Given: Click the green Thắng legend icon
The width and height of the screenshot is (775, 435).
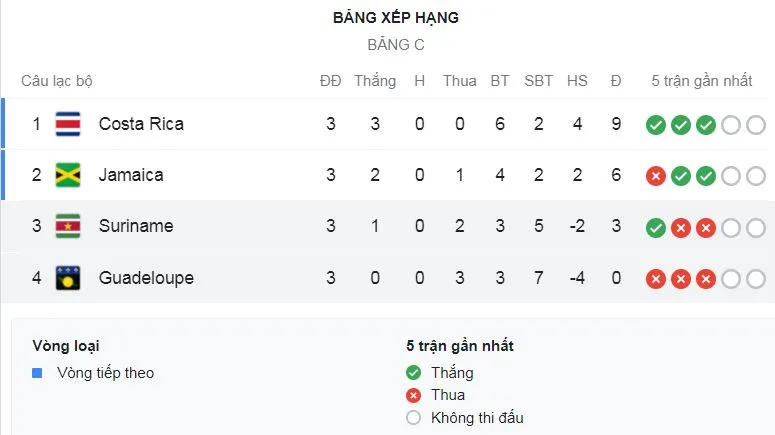Looking at the screenshot, I should [x=414, y=373].
